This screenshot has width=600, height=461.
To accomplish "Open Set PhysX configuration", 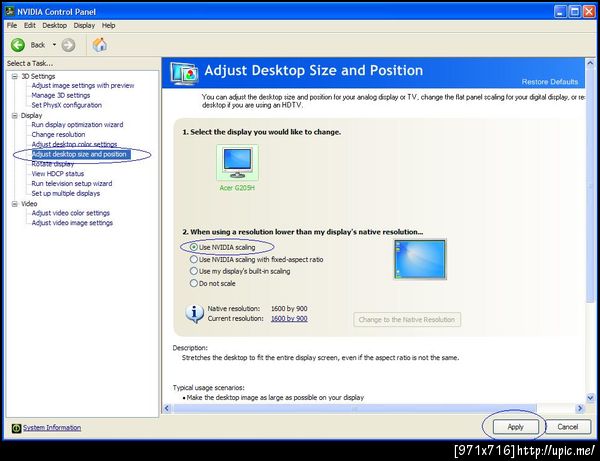I will tap(67, 105).
